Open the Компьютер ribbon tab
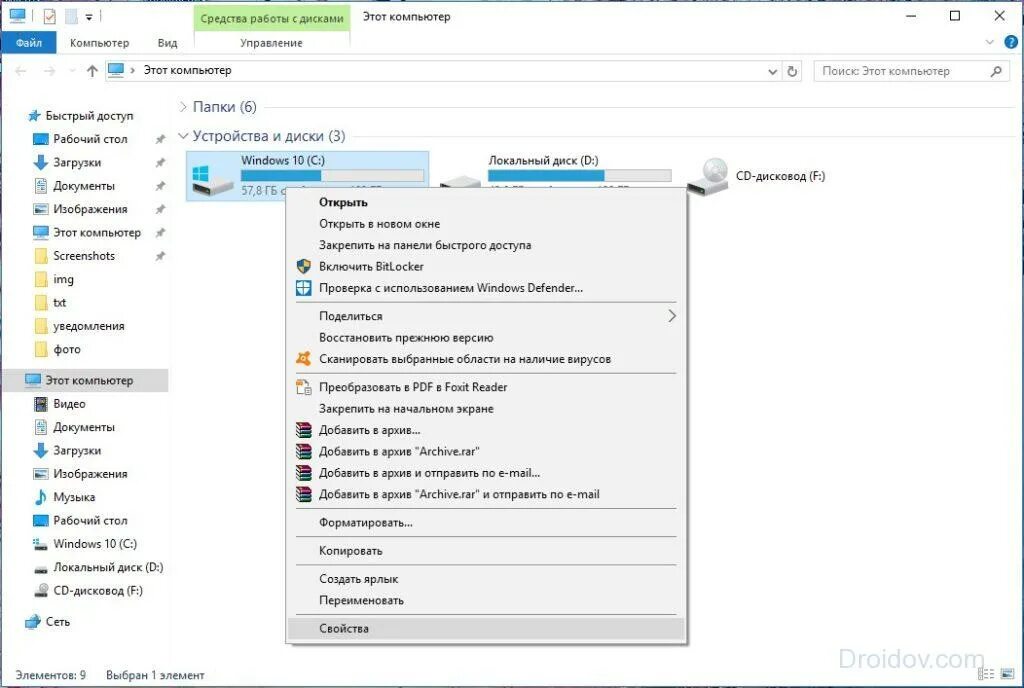The image size is (1024, 688). (99, 43)
